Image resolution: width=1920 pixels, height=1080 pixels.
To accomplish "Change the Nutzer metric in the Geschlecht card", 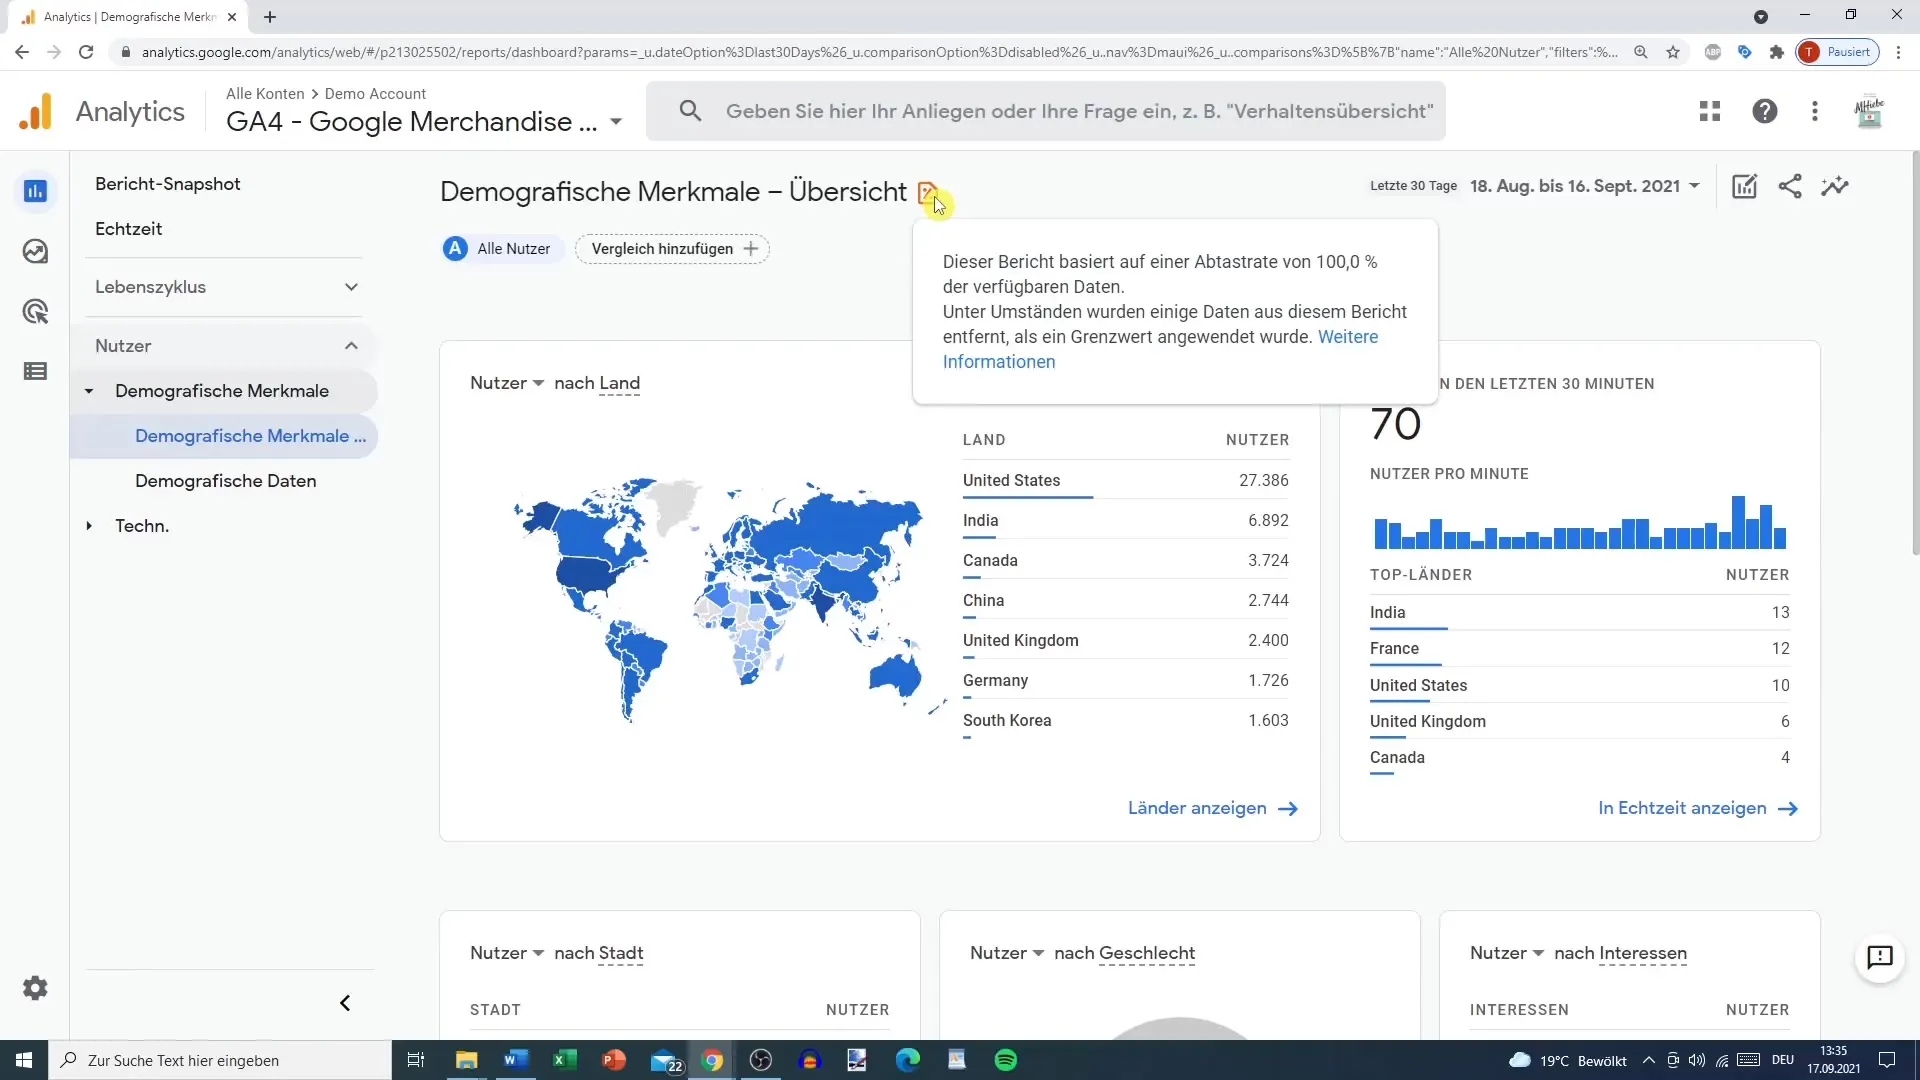I will (1007, 953).
